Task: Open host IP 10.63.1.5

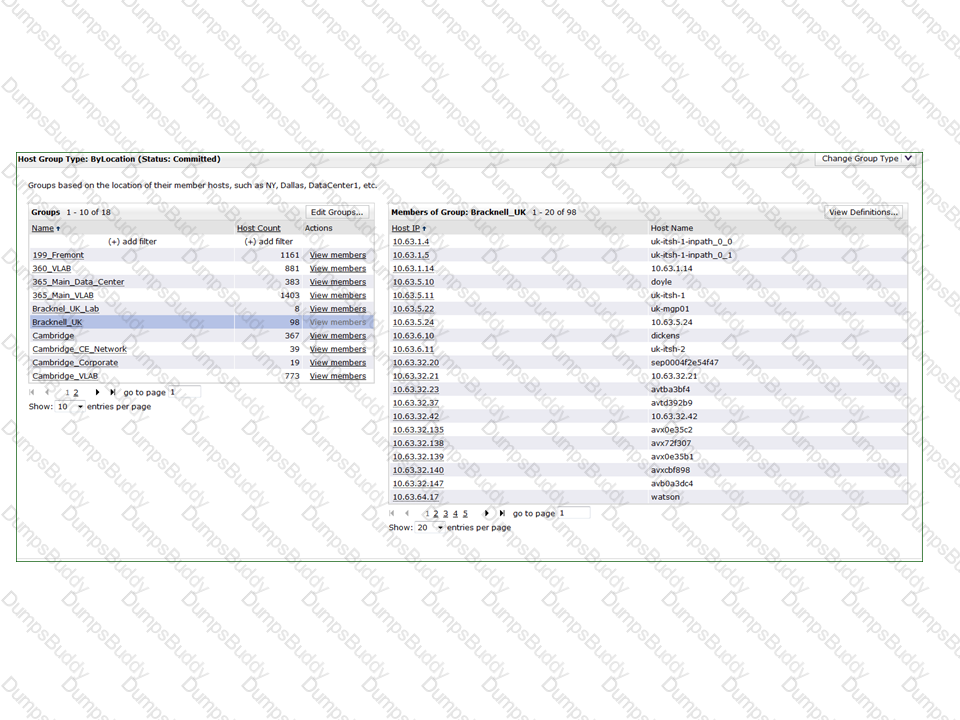Action: (411, 255)
